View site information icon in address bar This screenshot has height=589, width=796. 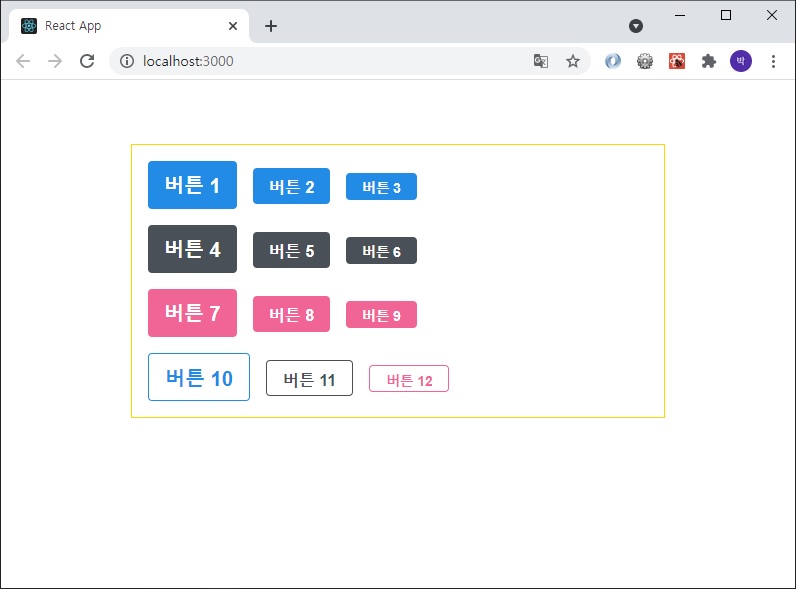[x=126, y=61]
